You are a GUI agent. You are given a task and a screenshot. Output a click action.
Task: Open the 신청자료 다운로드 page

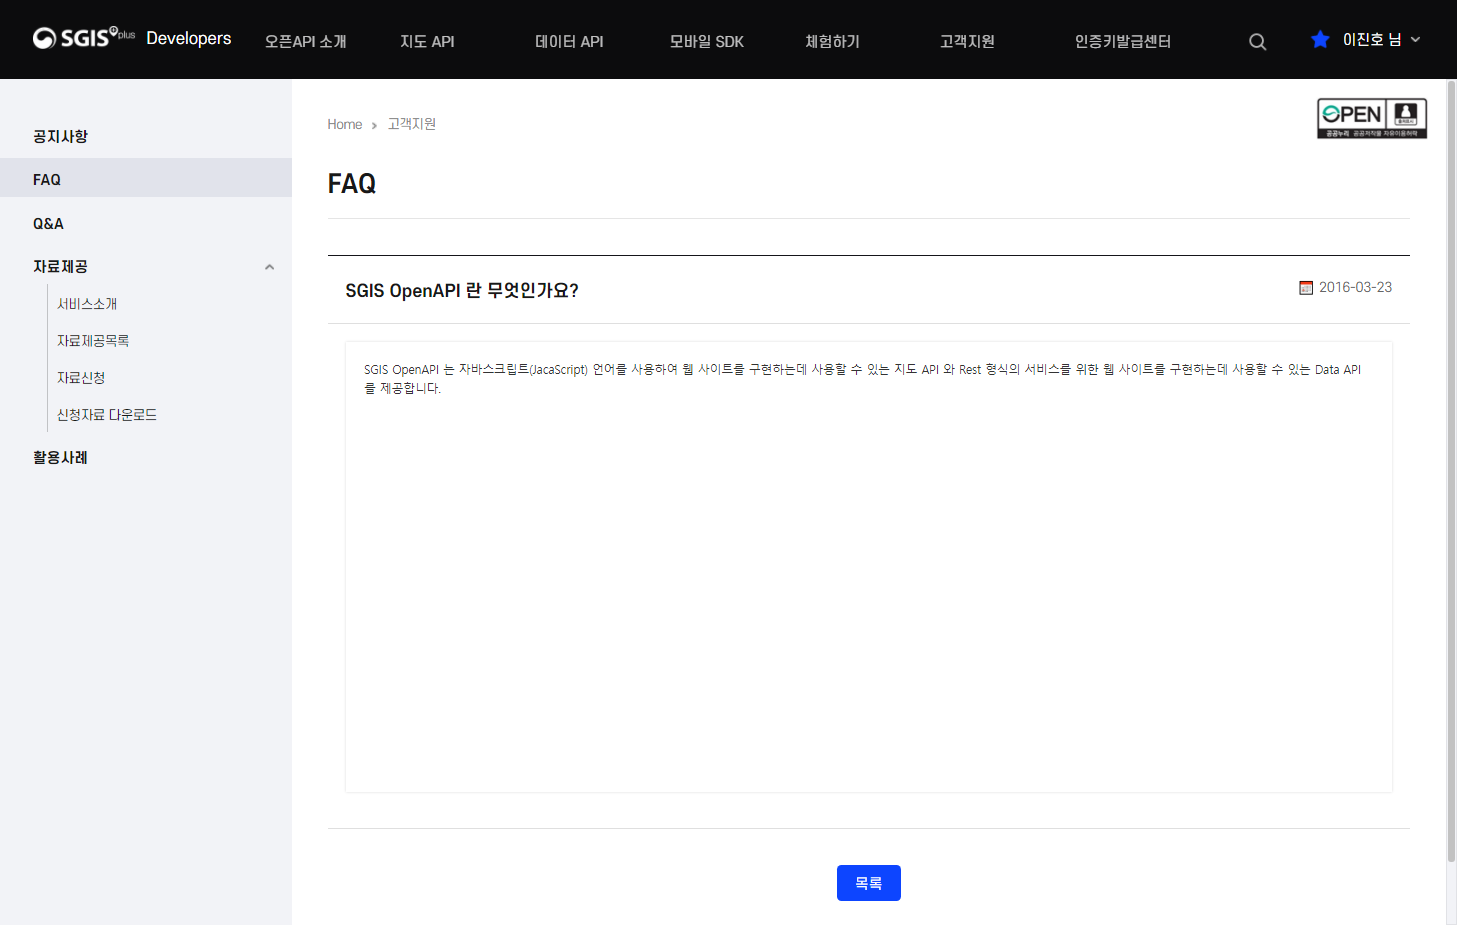pos(107,414)
